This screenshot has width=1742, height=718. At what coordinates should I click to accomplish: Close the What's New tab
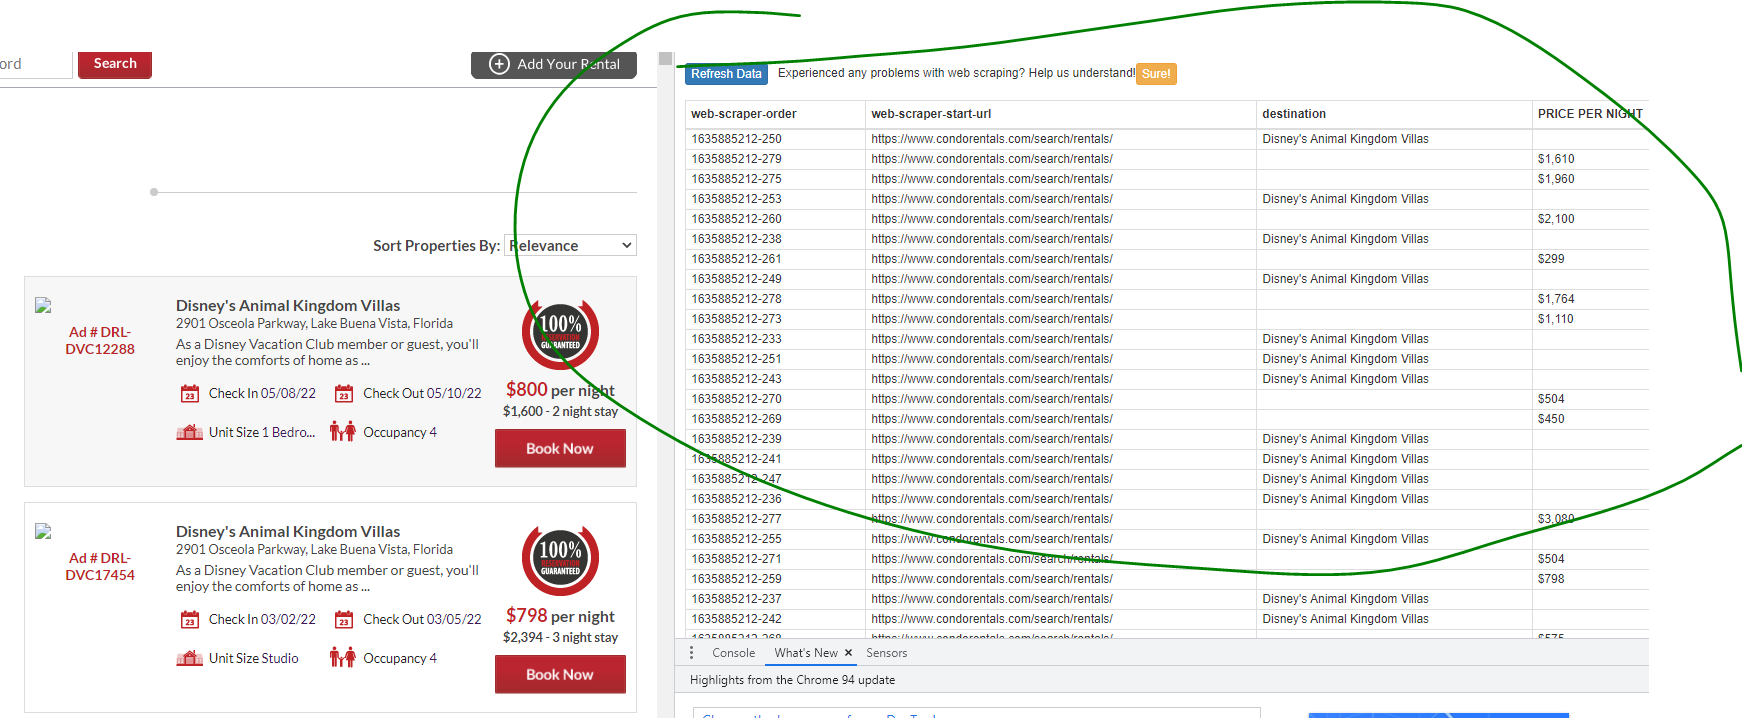[x=848, y=653]
